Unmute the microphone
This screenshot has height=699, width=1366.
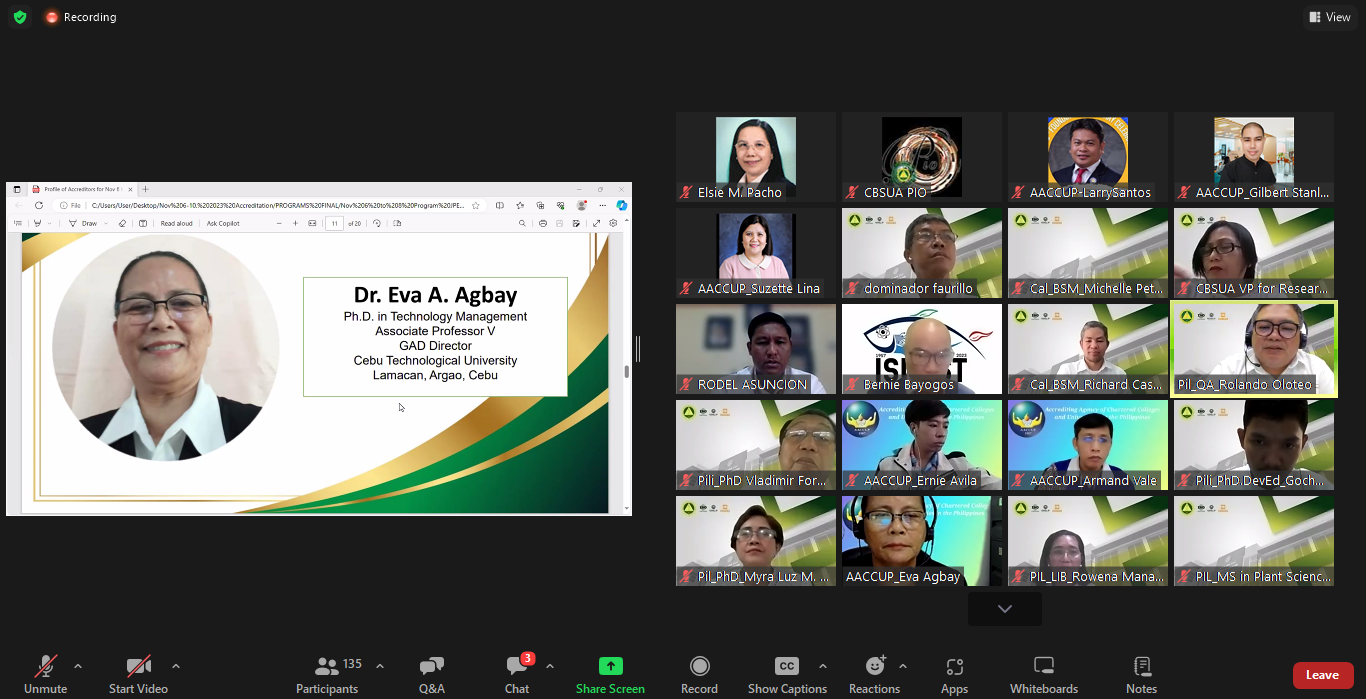[x=46, y=675]
